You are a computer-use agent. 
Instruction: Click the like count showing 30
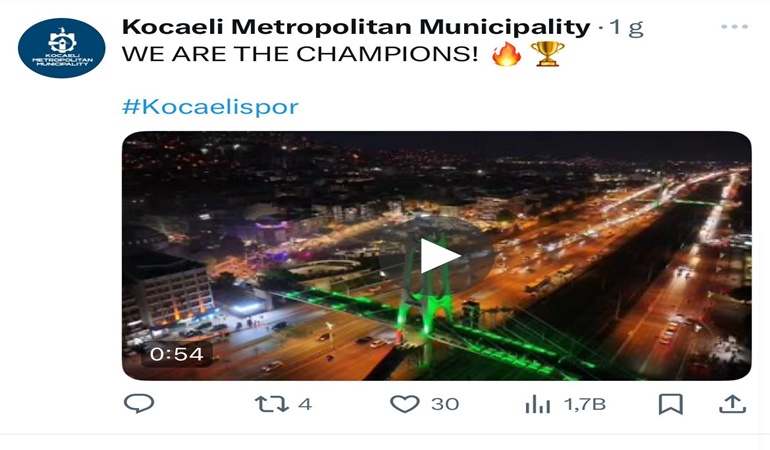pos(445,404)
